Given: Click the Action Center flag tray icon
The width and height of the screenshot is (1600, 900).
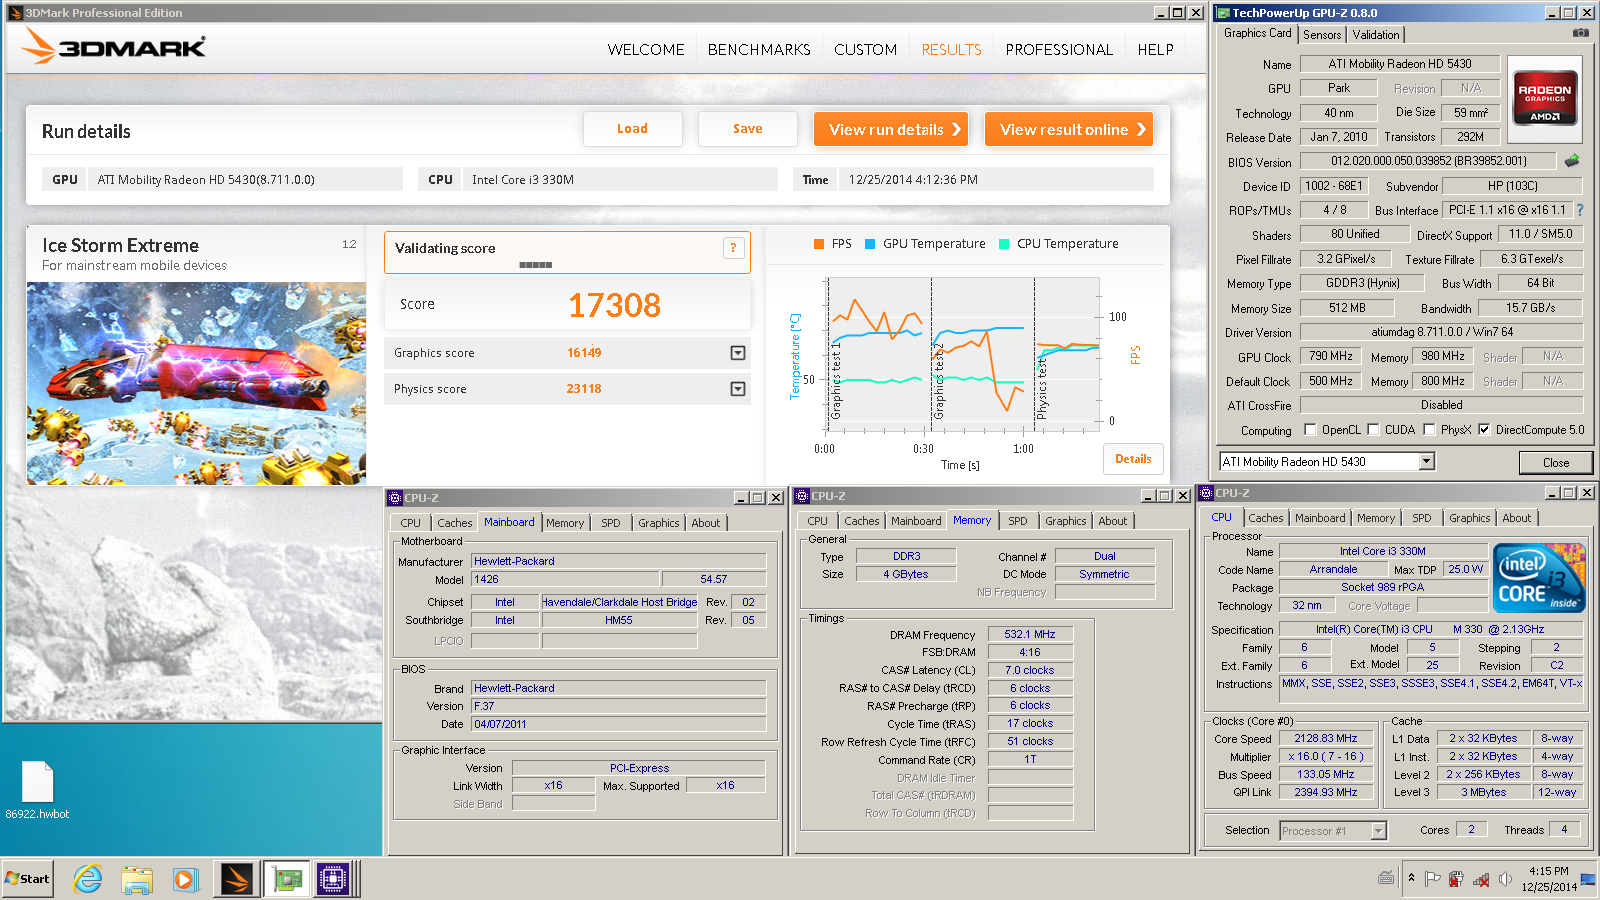Looking at the screenshot, I should point(1432,879).
